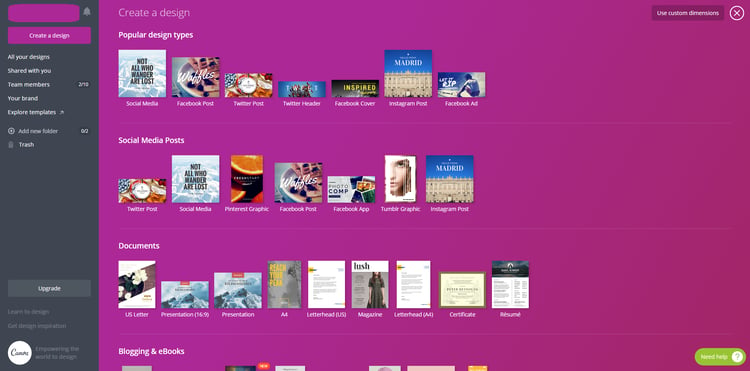Open Shared with you
This screenshot has width=750, height=371.
click(x=29, y=71)
